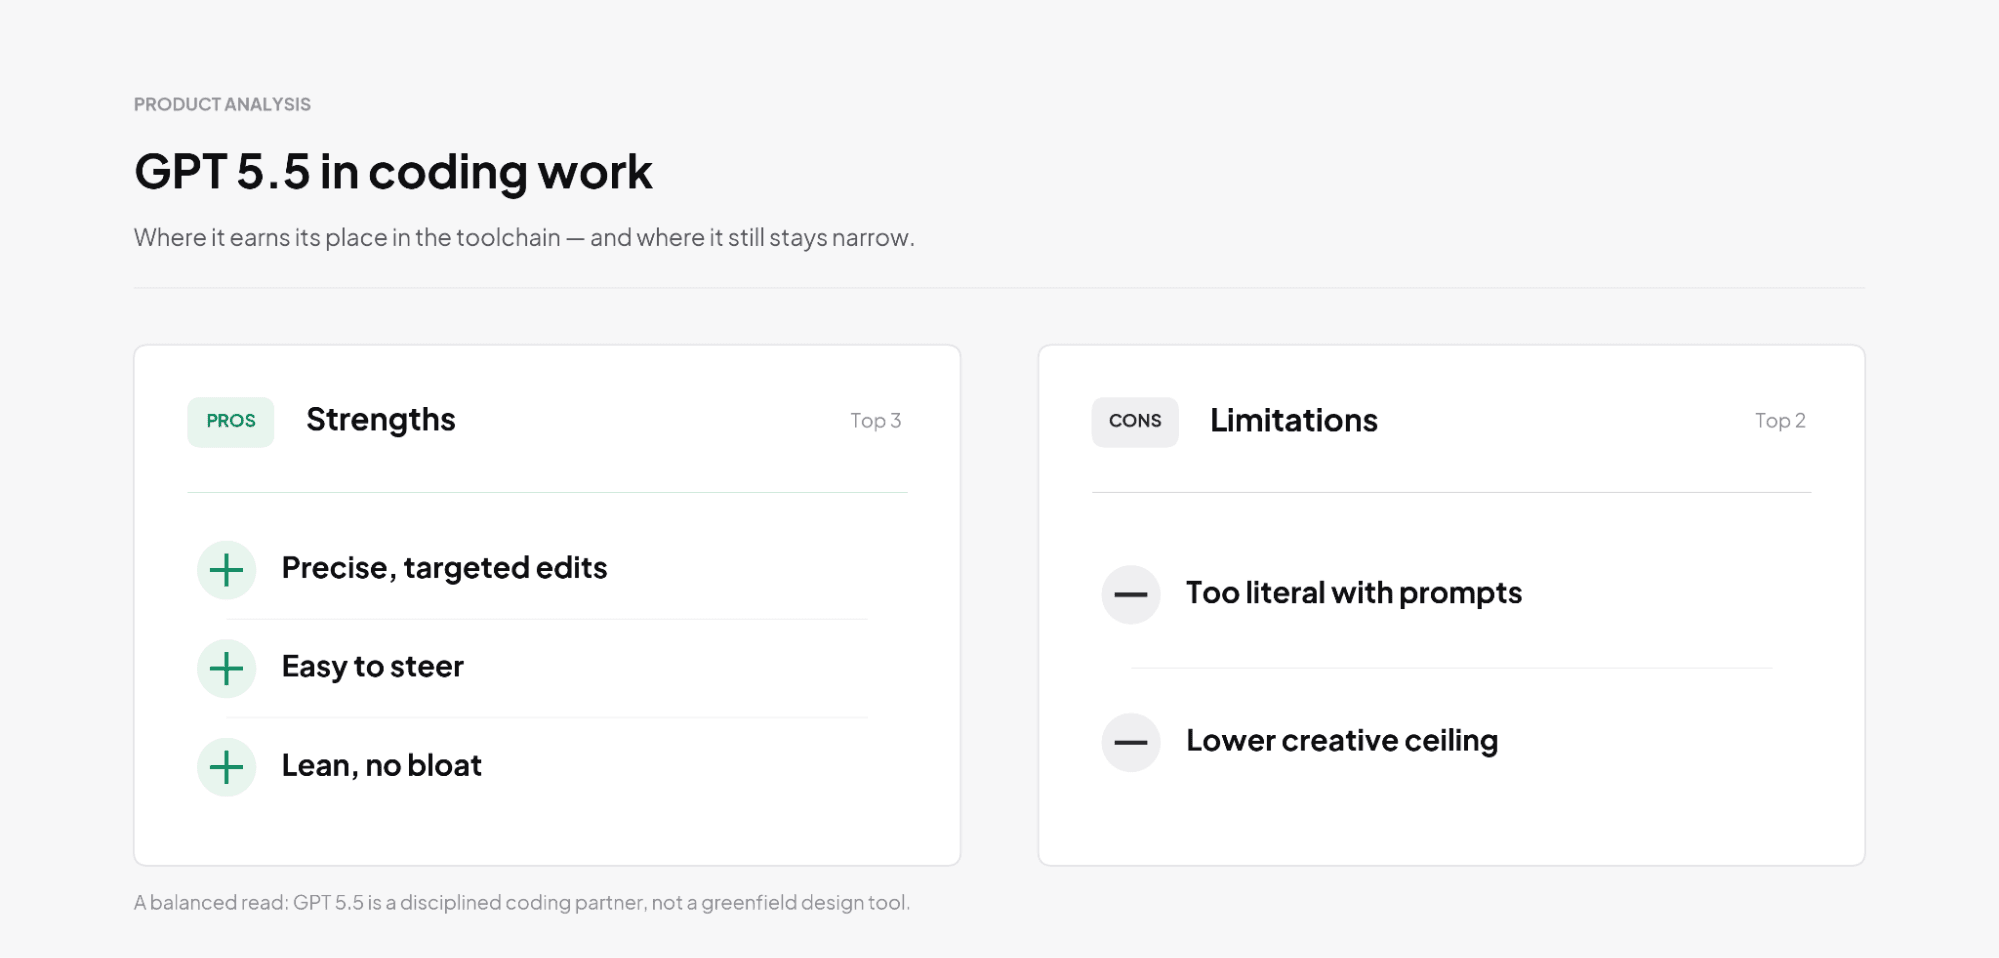Click the plus icon next to Easy to steer
1999x958 pixels.
227,668
